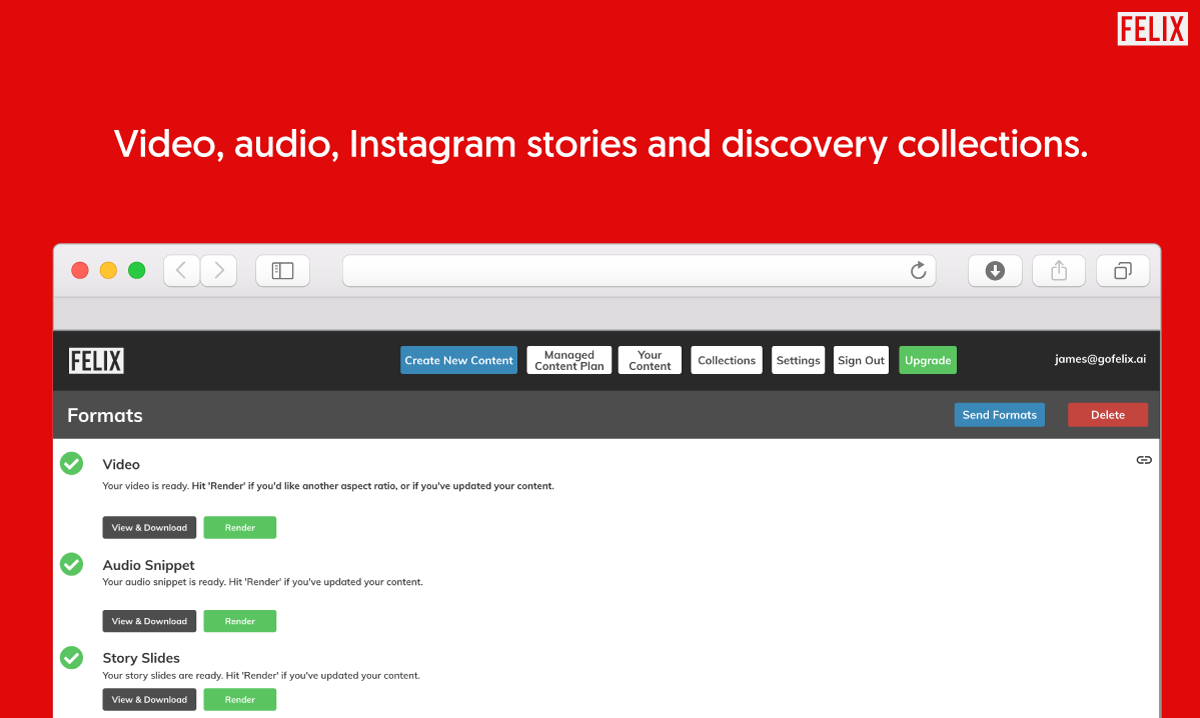Go to Your Content
Viewport: 1200px width, 718px height.
tap(650, 360)
